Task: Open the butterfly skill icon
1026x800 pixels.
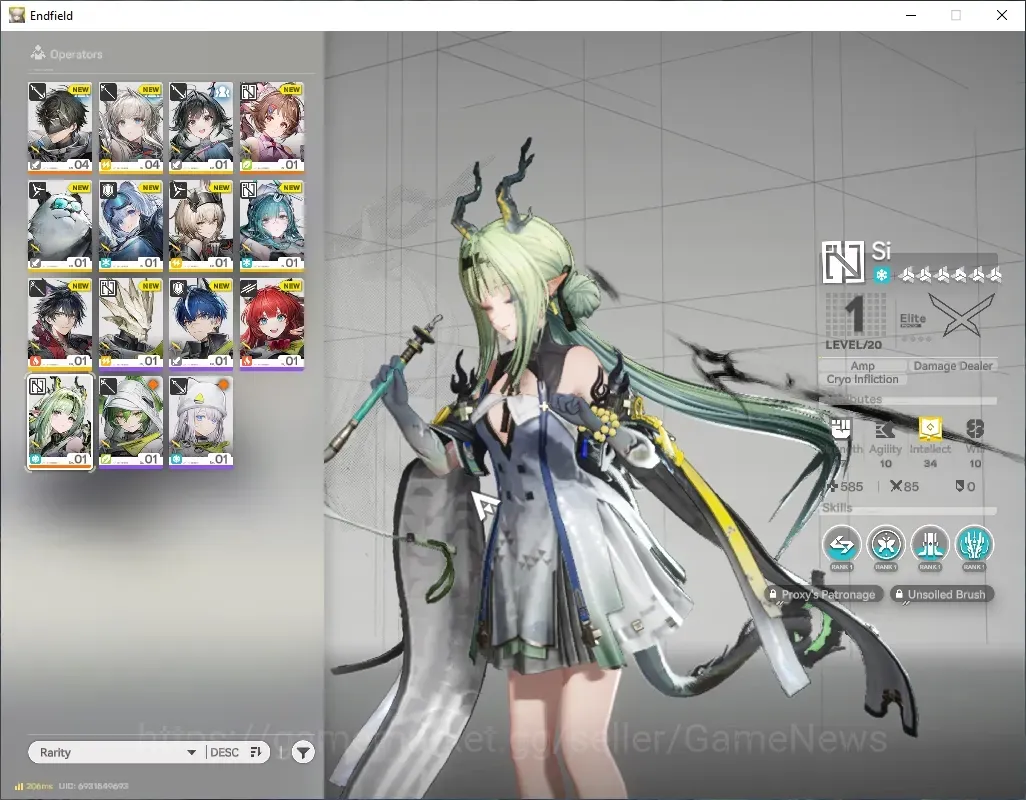Action: [886, 544]
